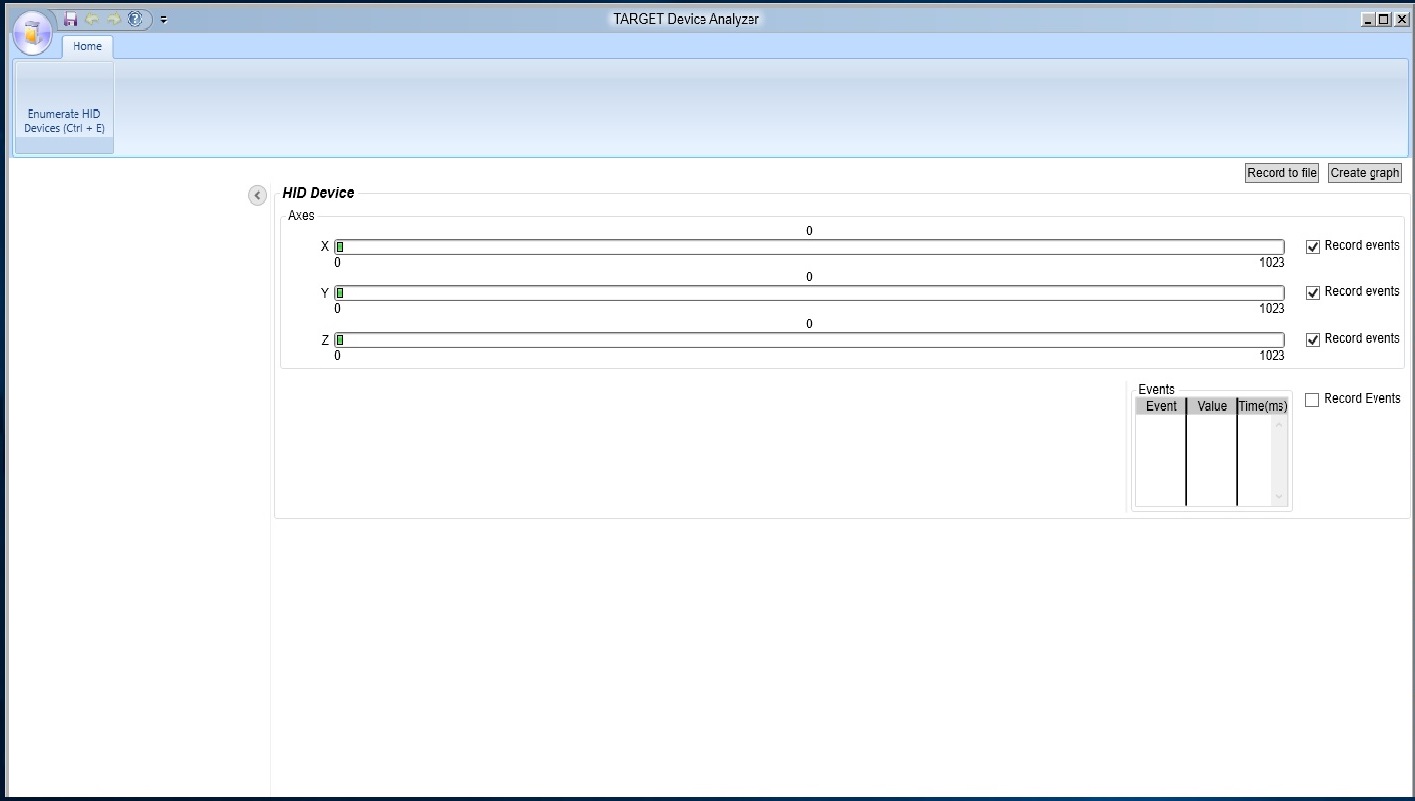Close the TARGET Device Analyzer window
Image resolution: width=1415 pixels, height=801 pixels.
(x=1401, y=19)
